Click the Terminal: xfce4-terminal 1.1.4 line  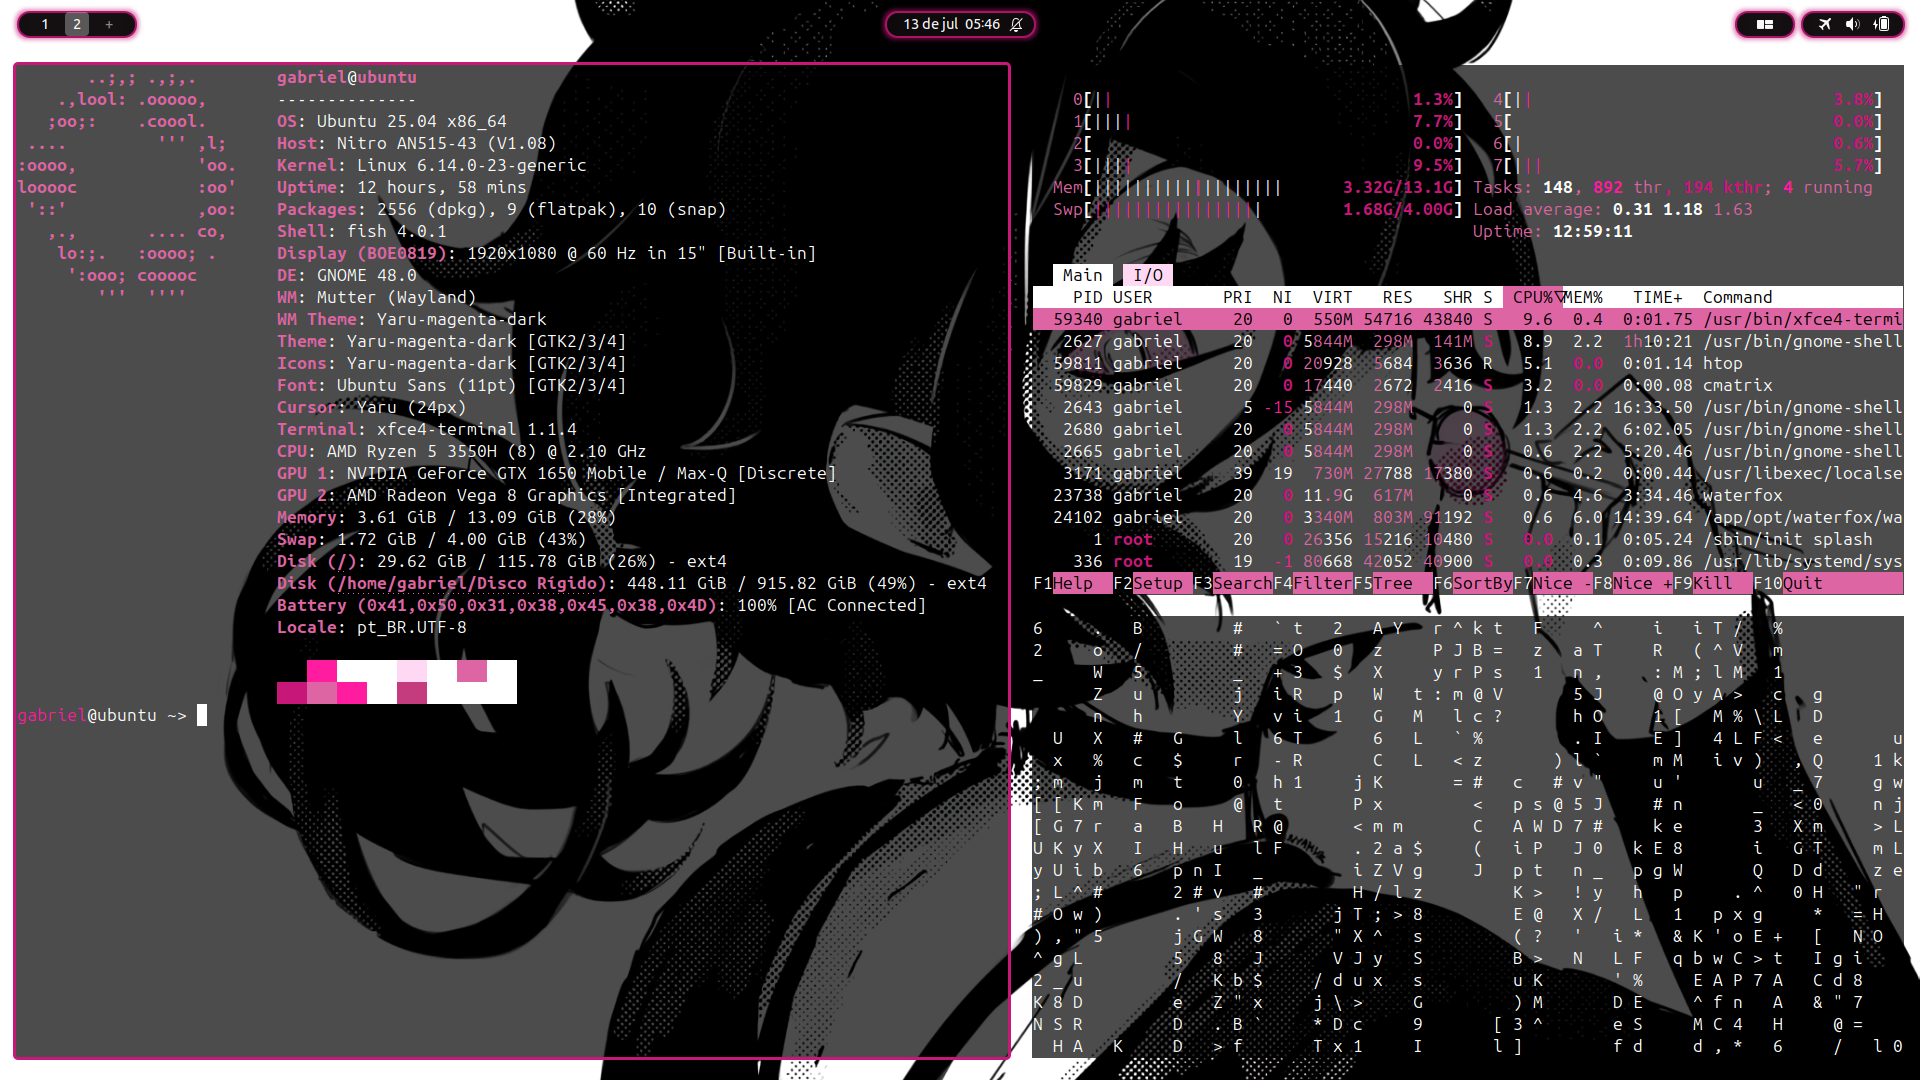(426, 429)
